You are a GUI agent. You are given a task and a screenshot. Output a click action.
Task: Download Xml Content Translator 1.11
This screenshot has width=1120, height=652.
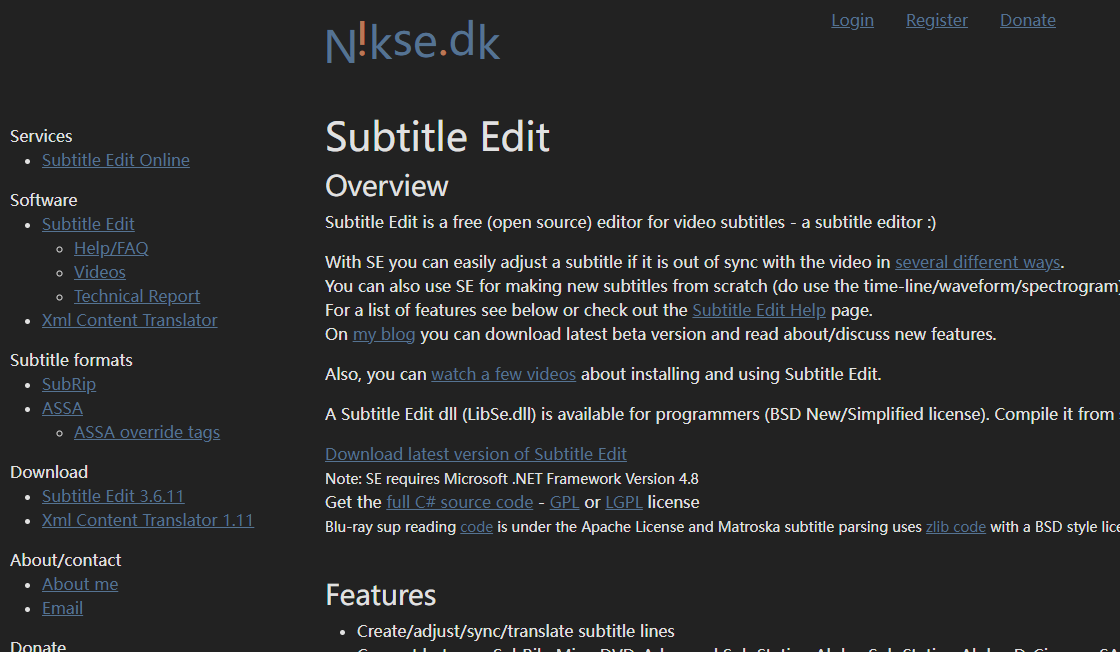coord(148,520)
